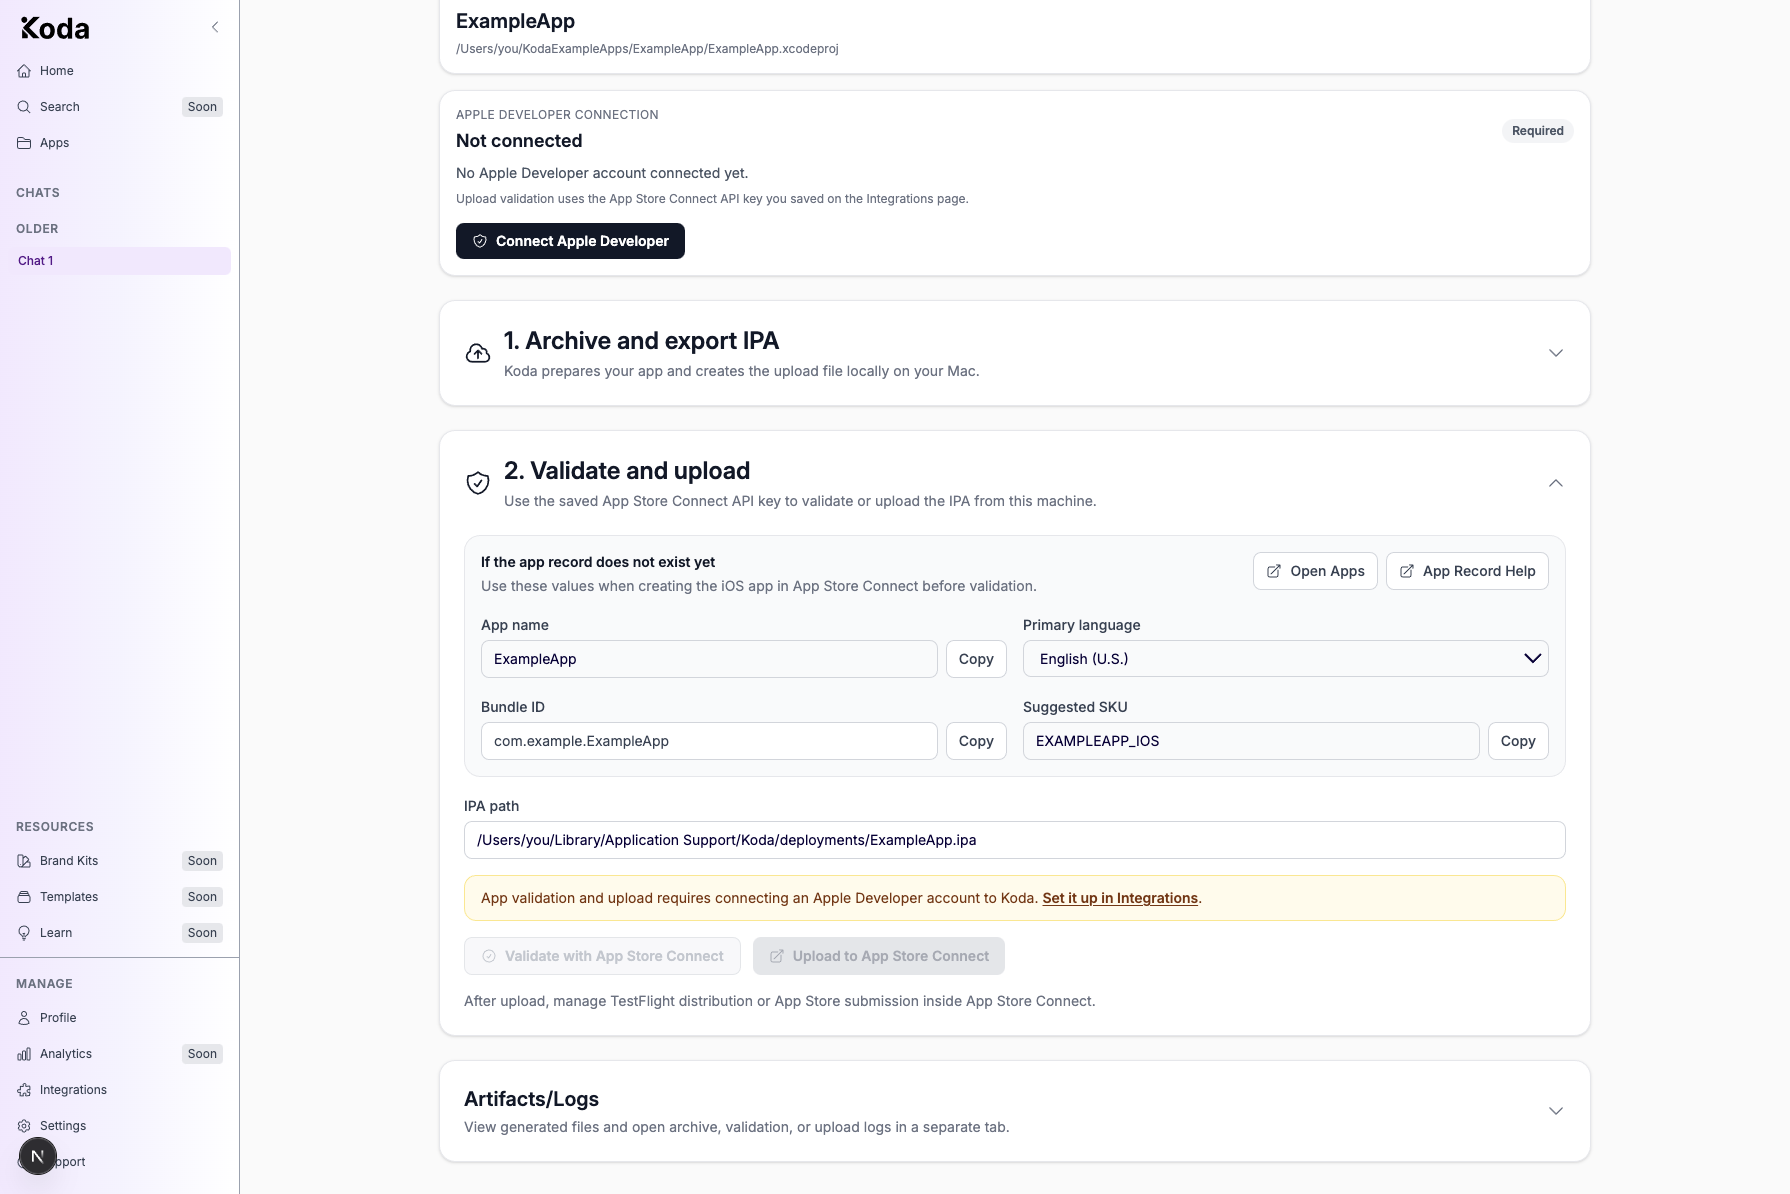Click the Suggested SKU field
This screenshot has height=1194, width=1790.
click(1251, 741)
